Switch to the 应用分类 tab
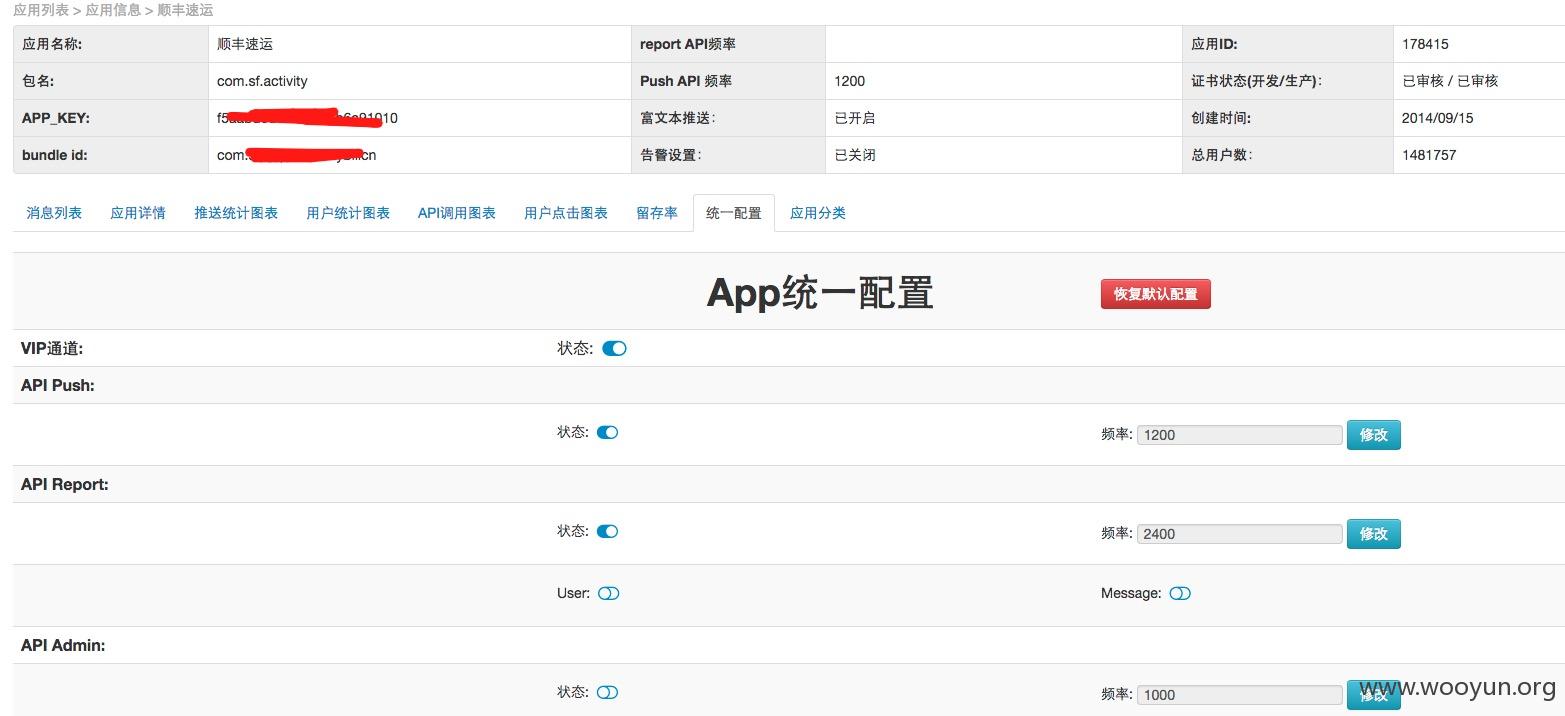1565x716 pixels. pos(818,213)
